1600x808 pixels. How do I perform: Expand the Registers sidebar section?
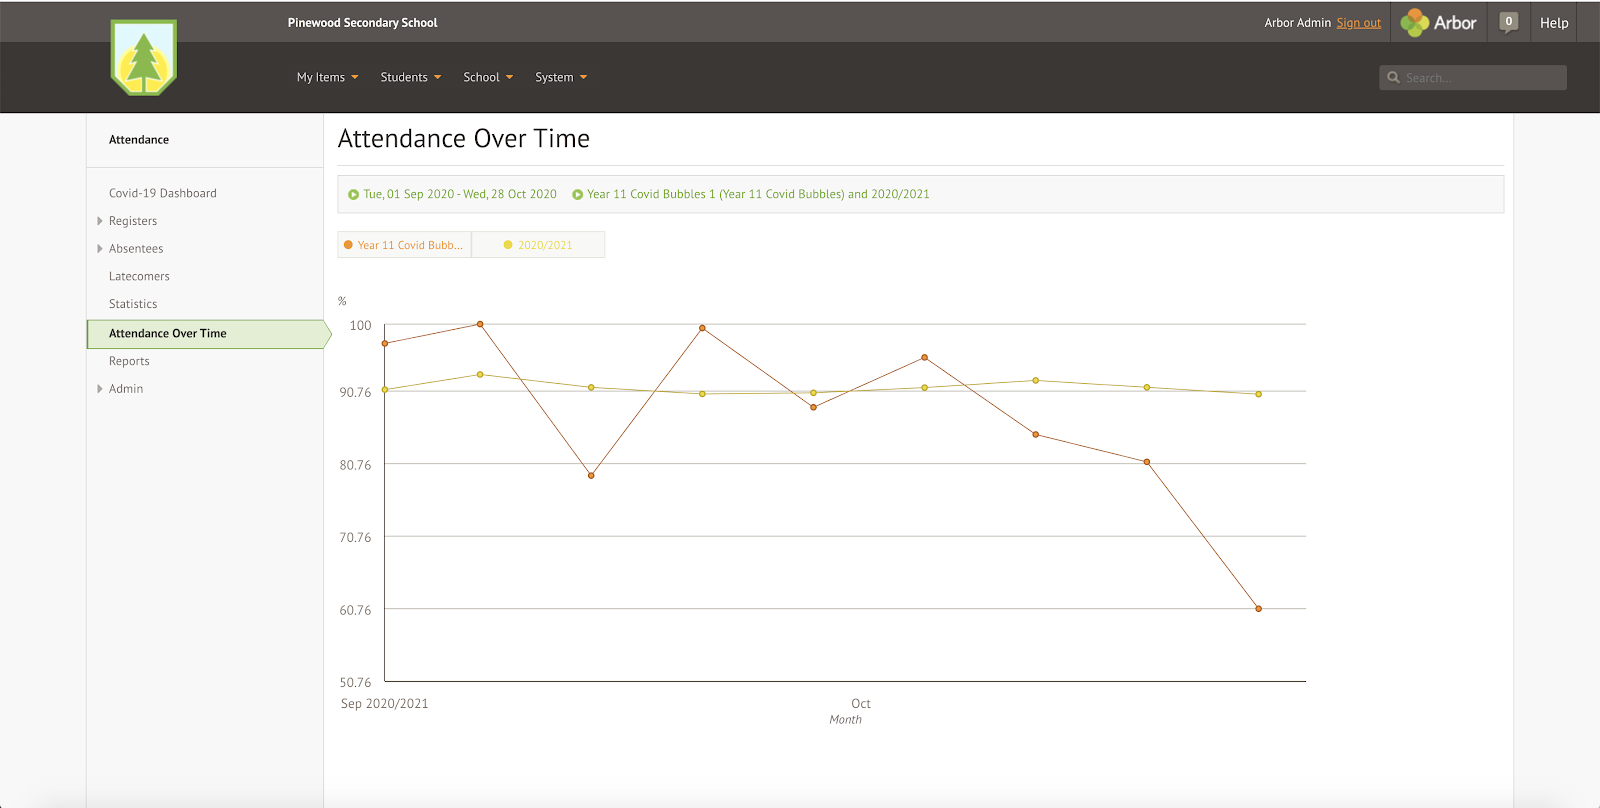pyautogui.click(x=100, y=221)
